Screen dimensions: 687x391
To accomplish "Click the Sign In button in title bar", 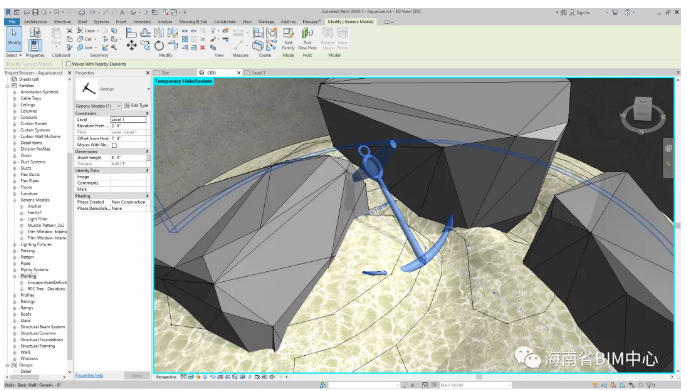I will 579,13.
